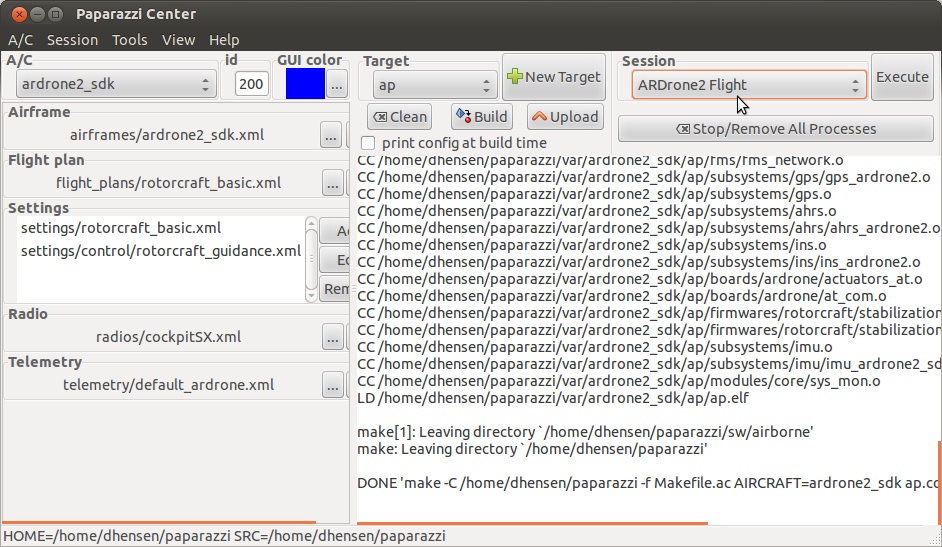Click the DONE make console line

648,483
